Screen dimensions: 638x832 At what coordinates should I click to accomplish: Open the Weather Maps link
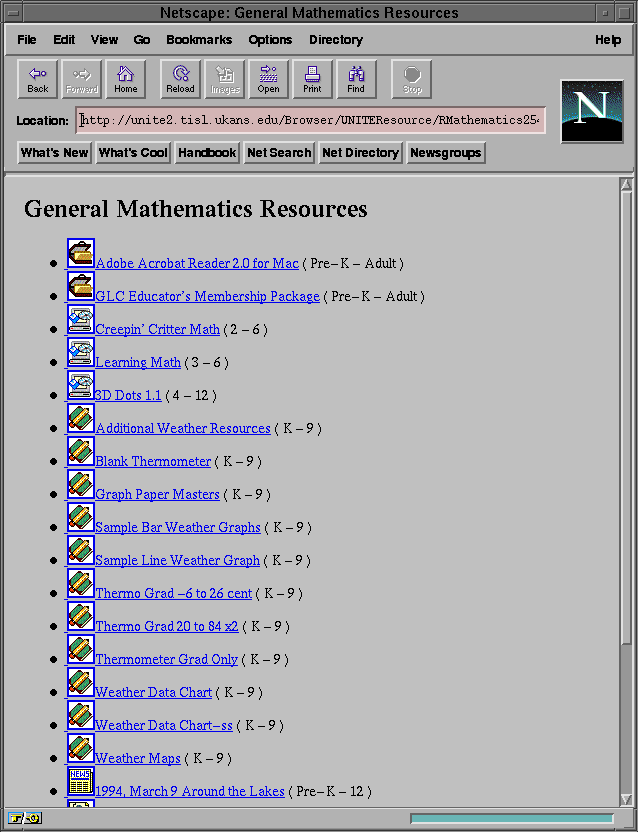pyautogui.click(x=137, y=758)
